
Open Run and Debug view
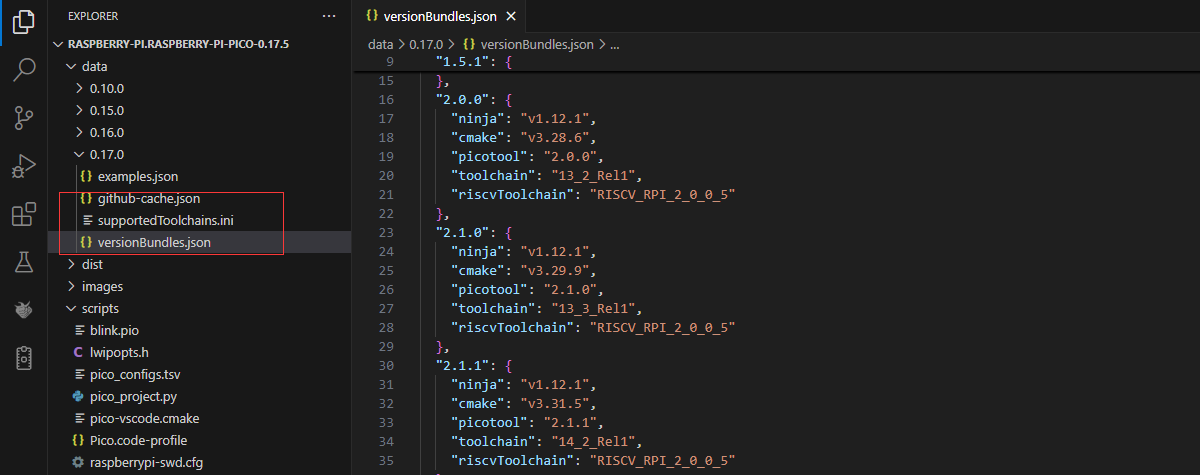click(24, 166)
